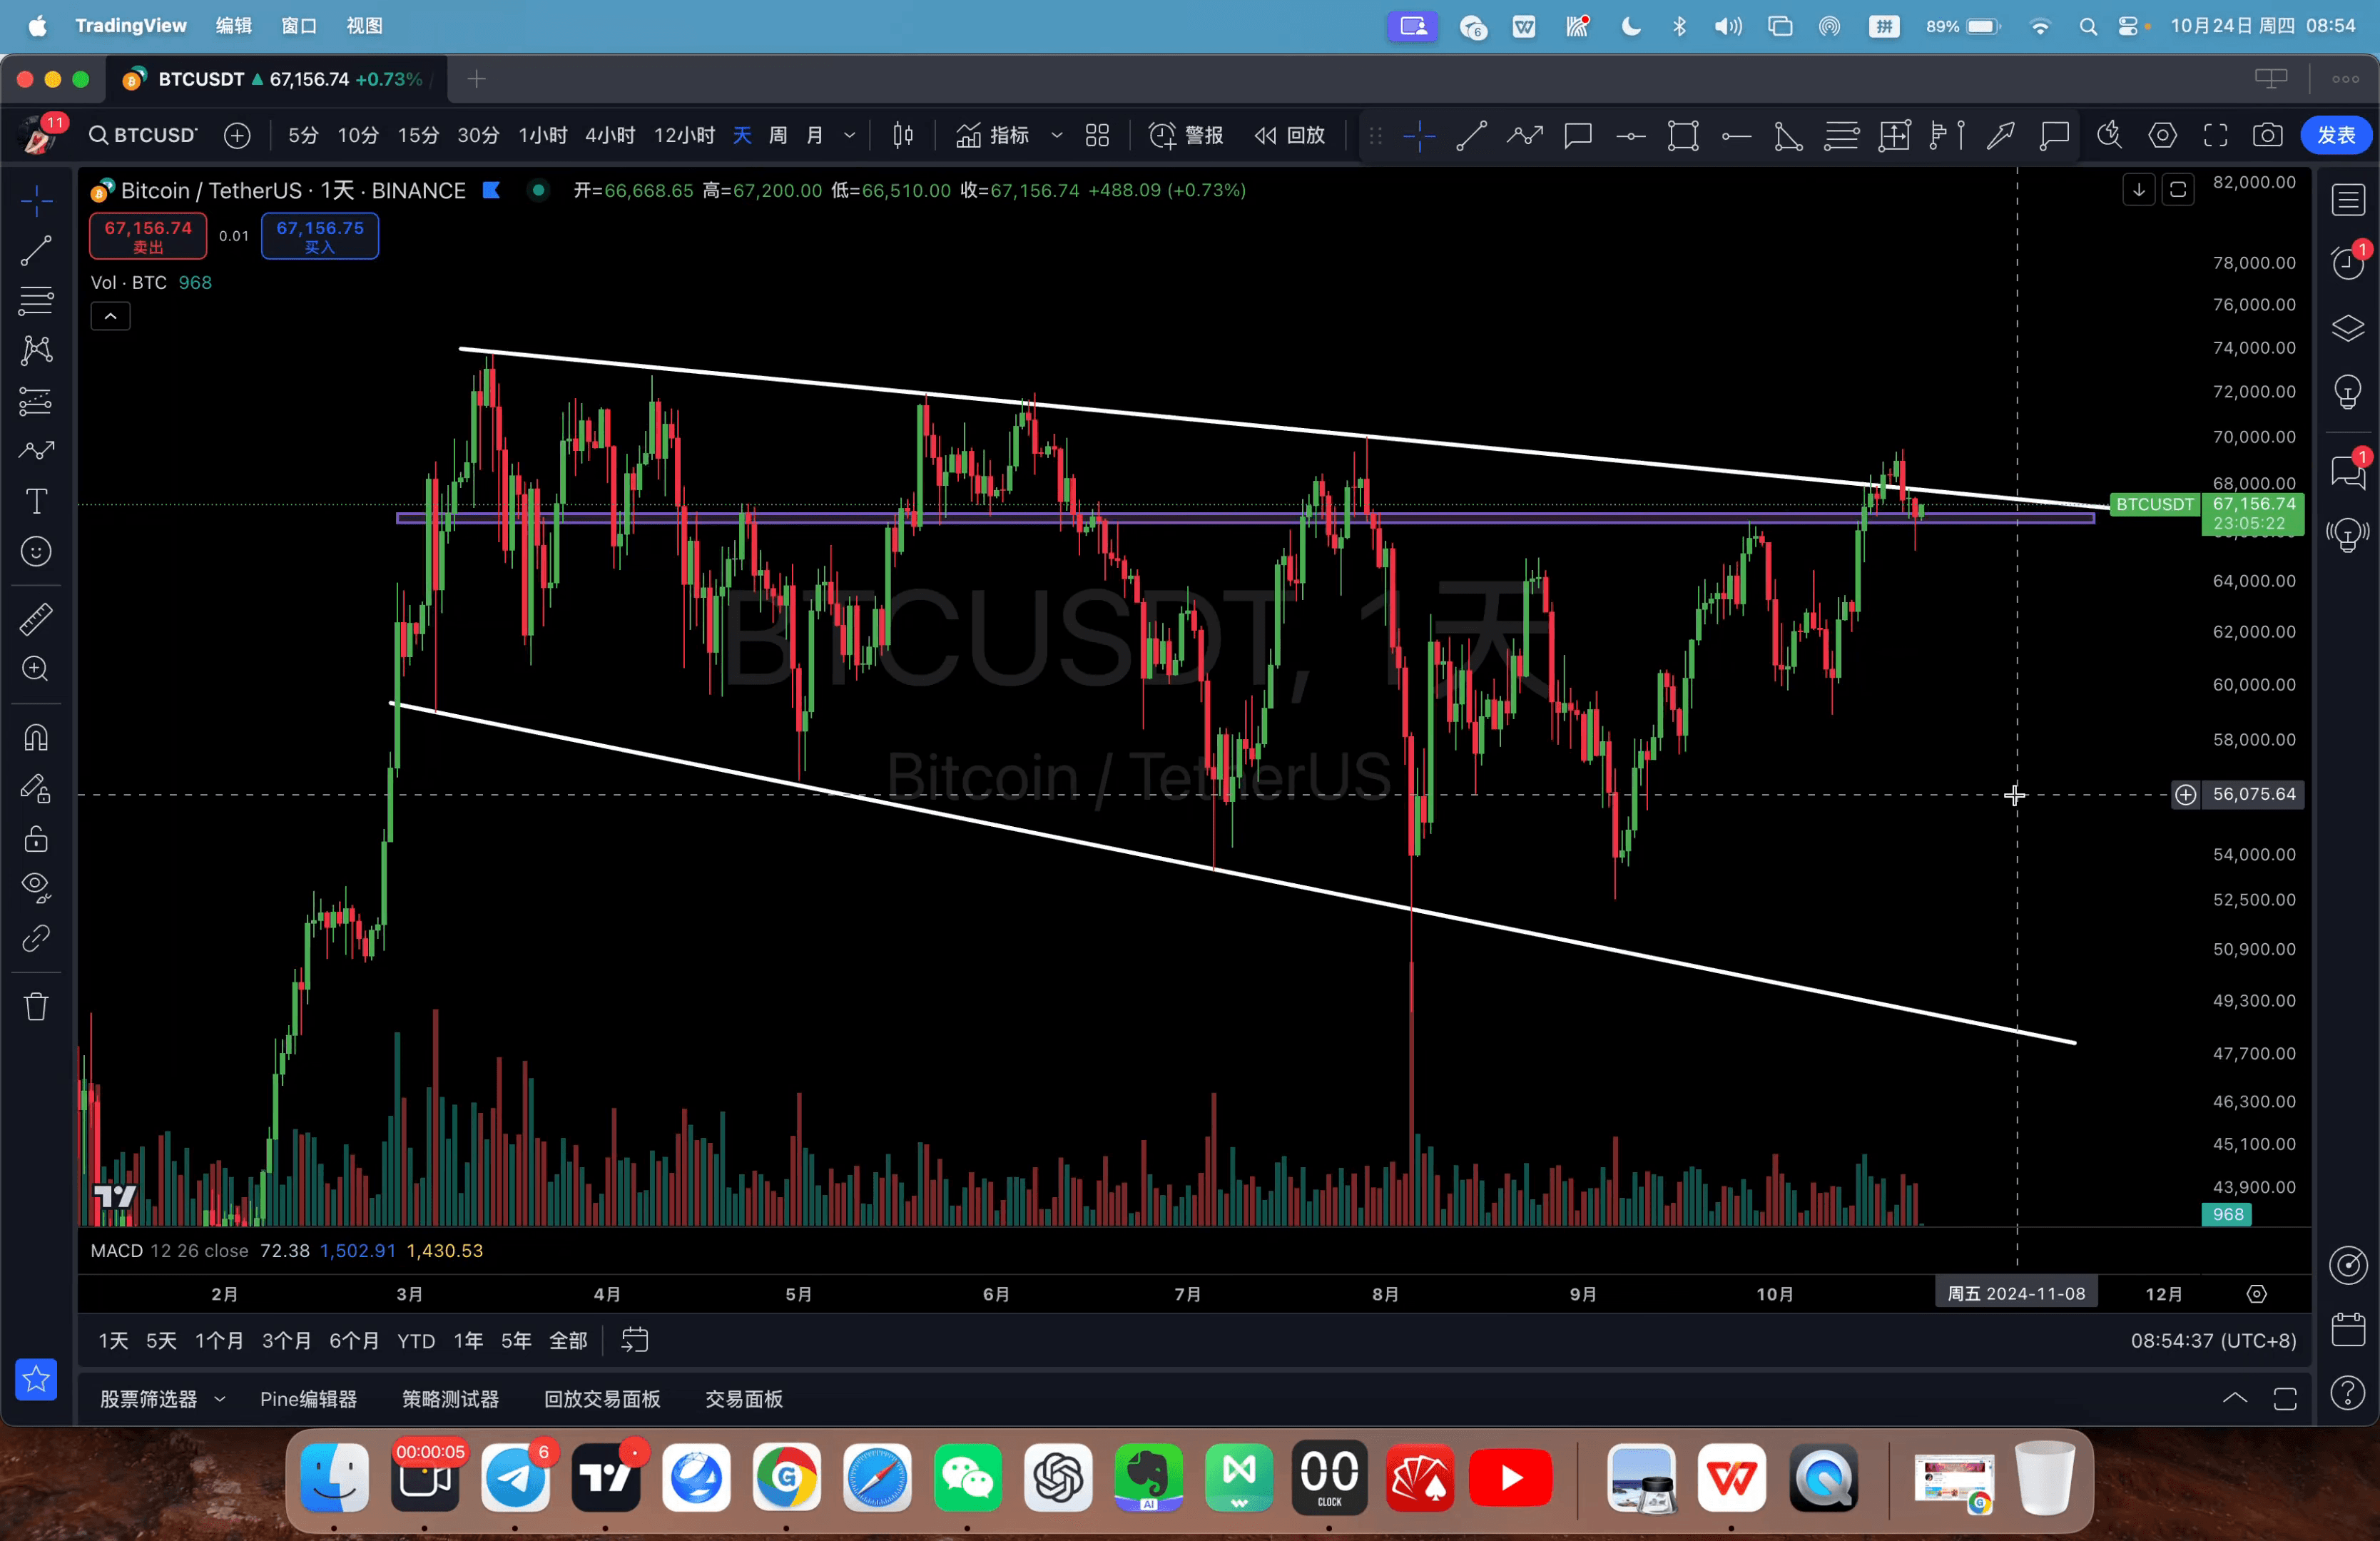2380x1541 pixels.
Task: Start 回放 bar replay mode
Action: tap(1290, 135)
